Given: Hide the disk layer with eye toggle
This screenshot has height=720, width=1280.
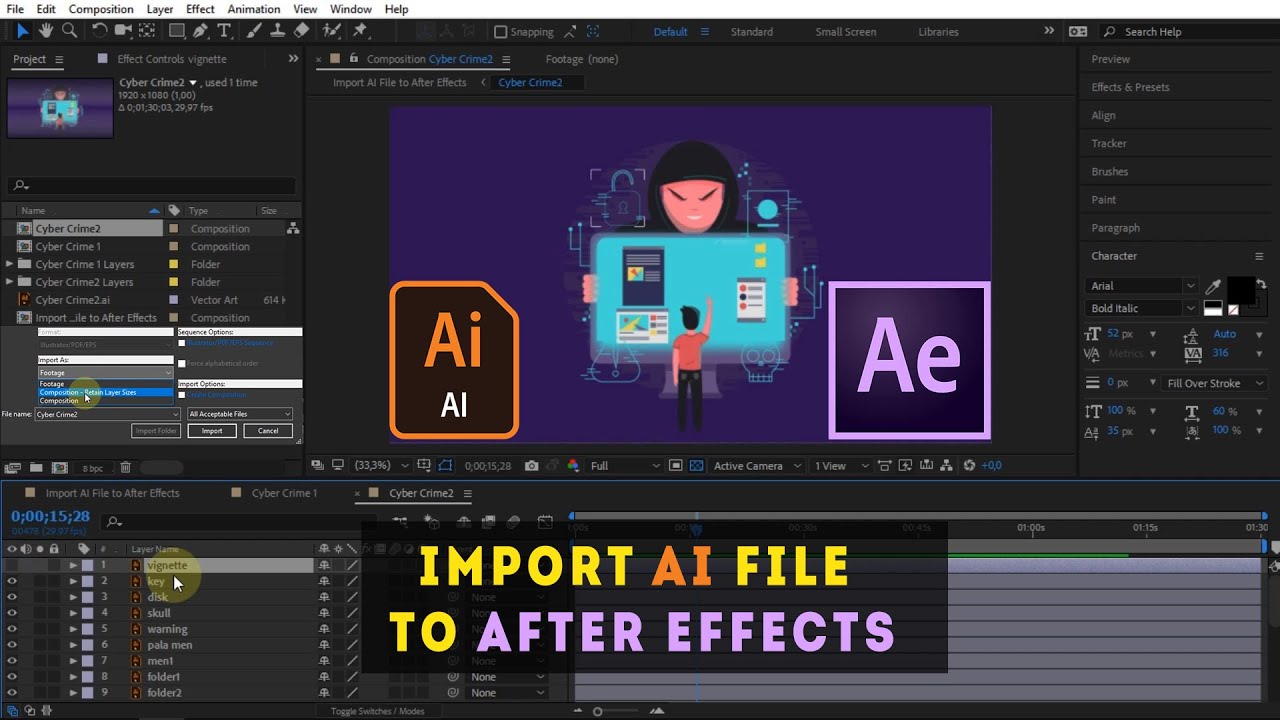Looking at the screenshot, I should (12, 597).
